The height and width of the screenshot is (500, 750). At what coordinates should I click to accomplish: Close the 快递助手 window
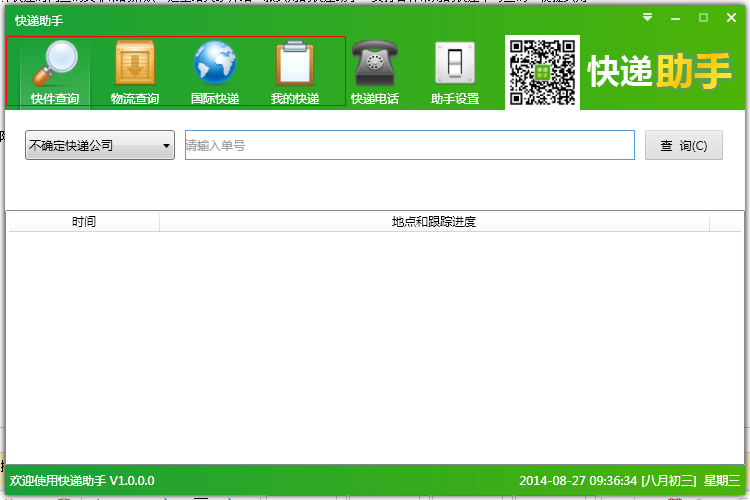[731, 18]
